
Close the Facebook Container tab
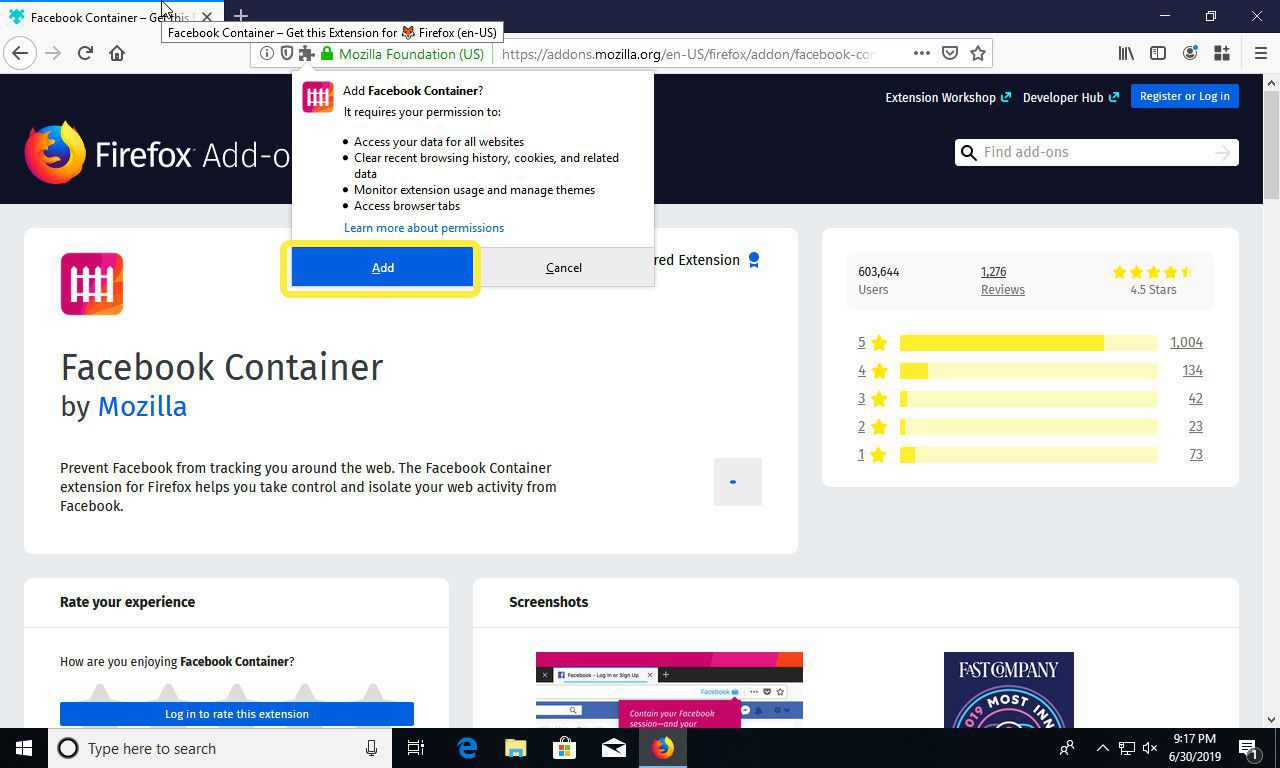(206, 17)
